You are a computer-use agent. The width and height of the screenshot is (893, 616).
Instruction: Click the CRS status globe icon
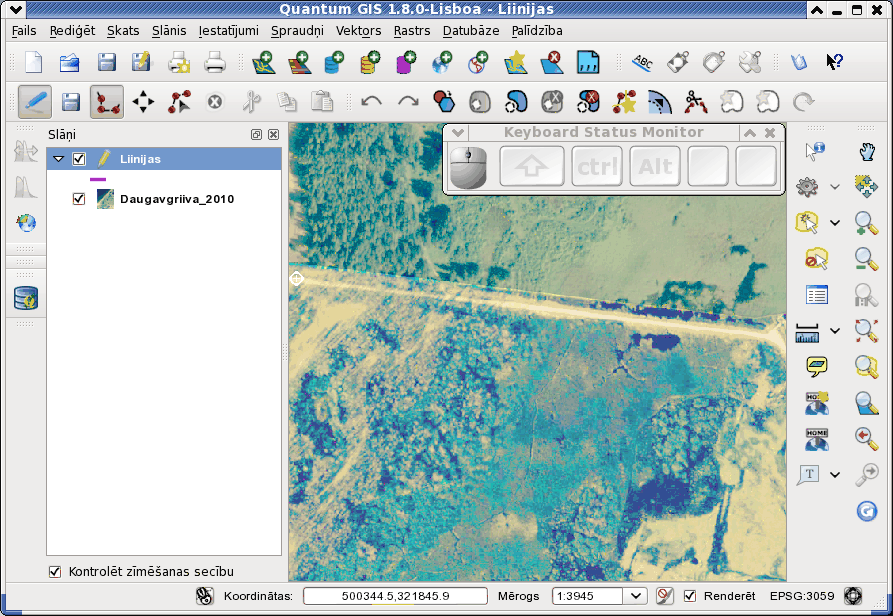[853, 596]
